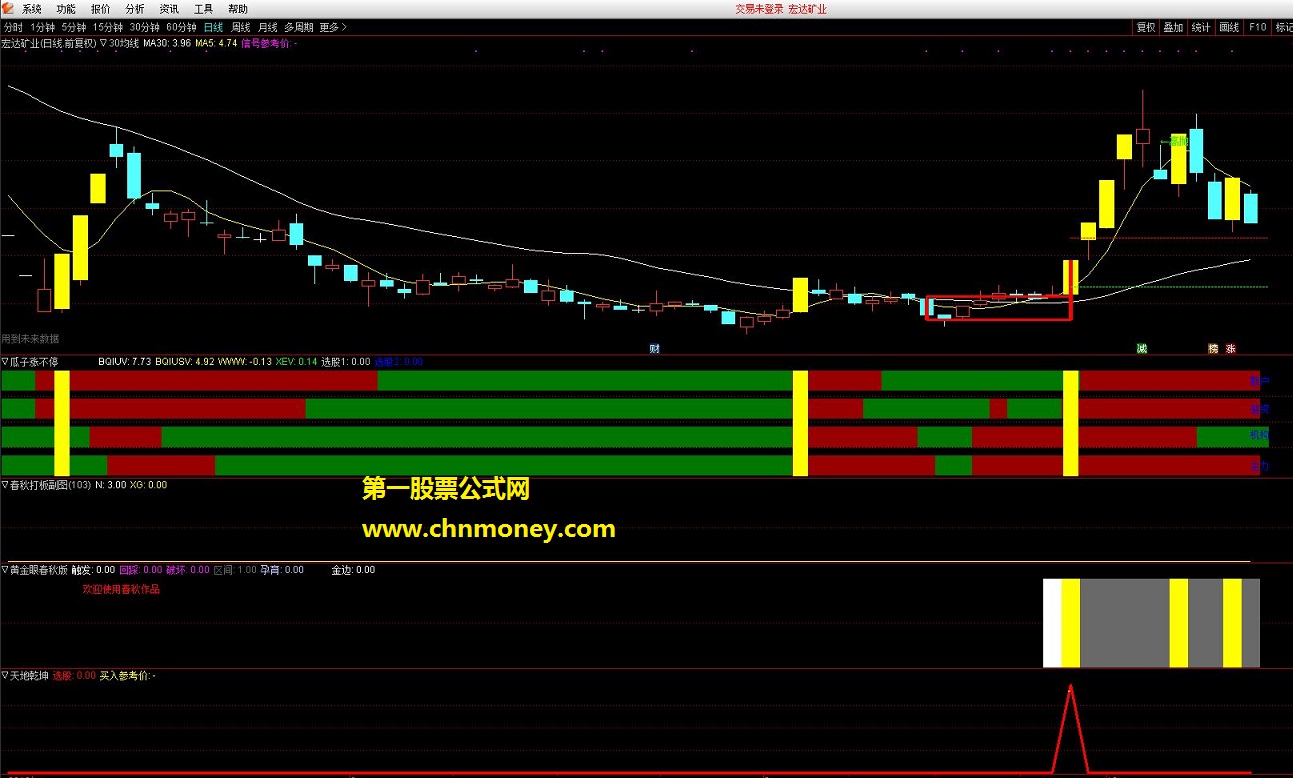The width and height of the screenshot is (1293, 778).
Task: Open the F10 company info
Action: [x=1257, y=27]
